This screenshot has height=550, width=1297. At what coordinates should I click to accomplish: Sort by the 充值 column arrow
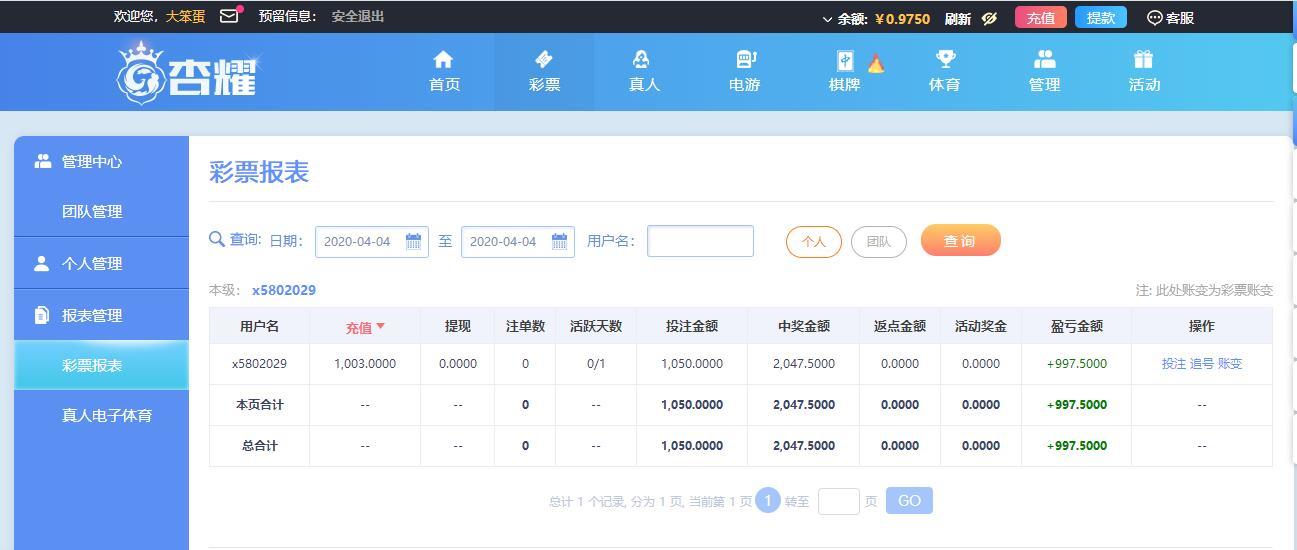coord(380,327)
